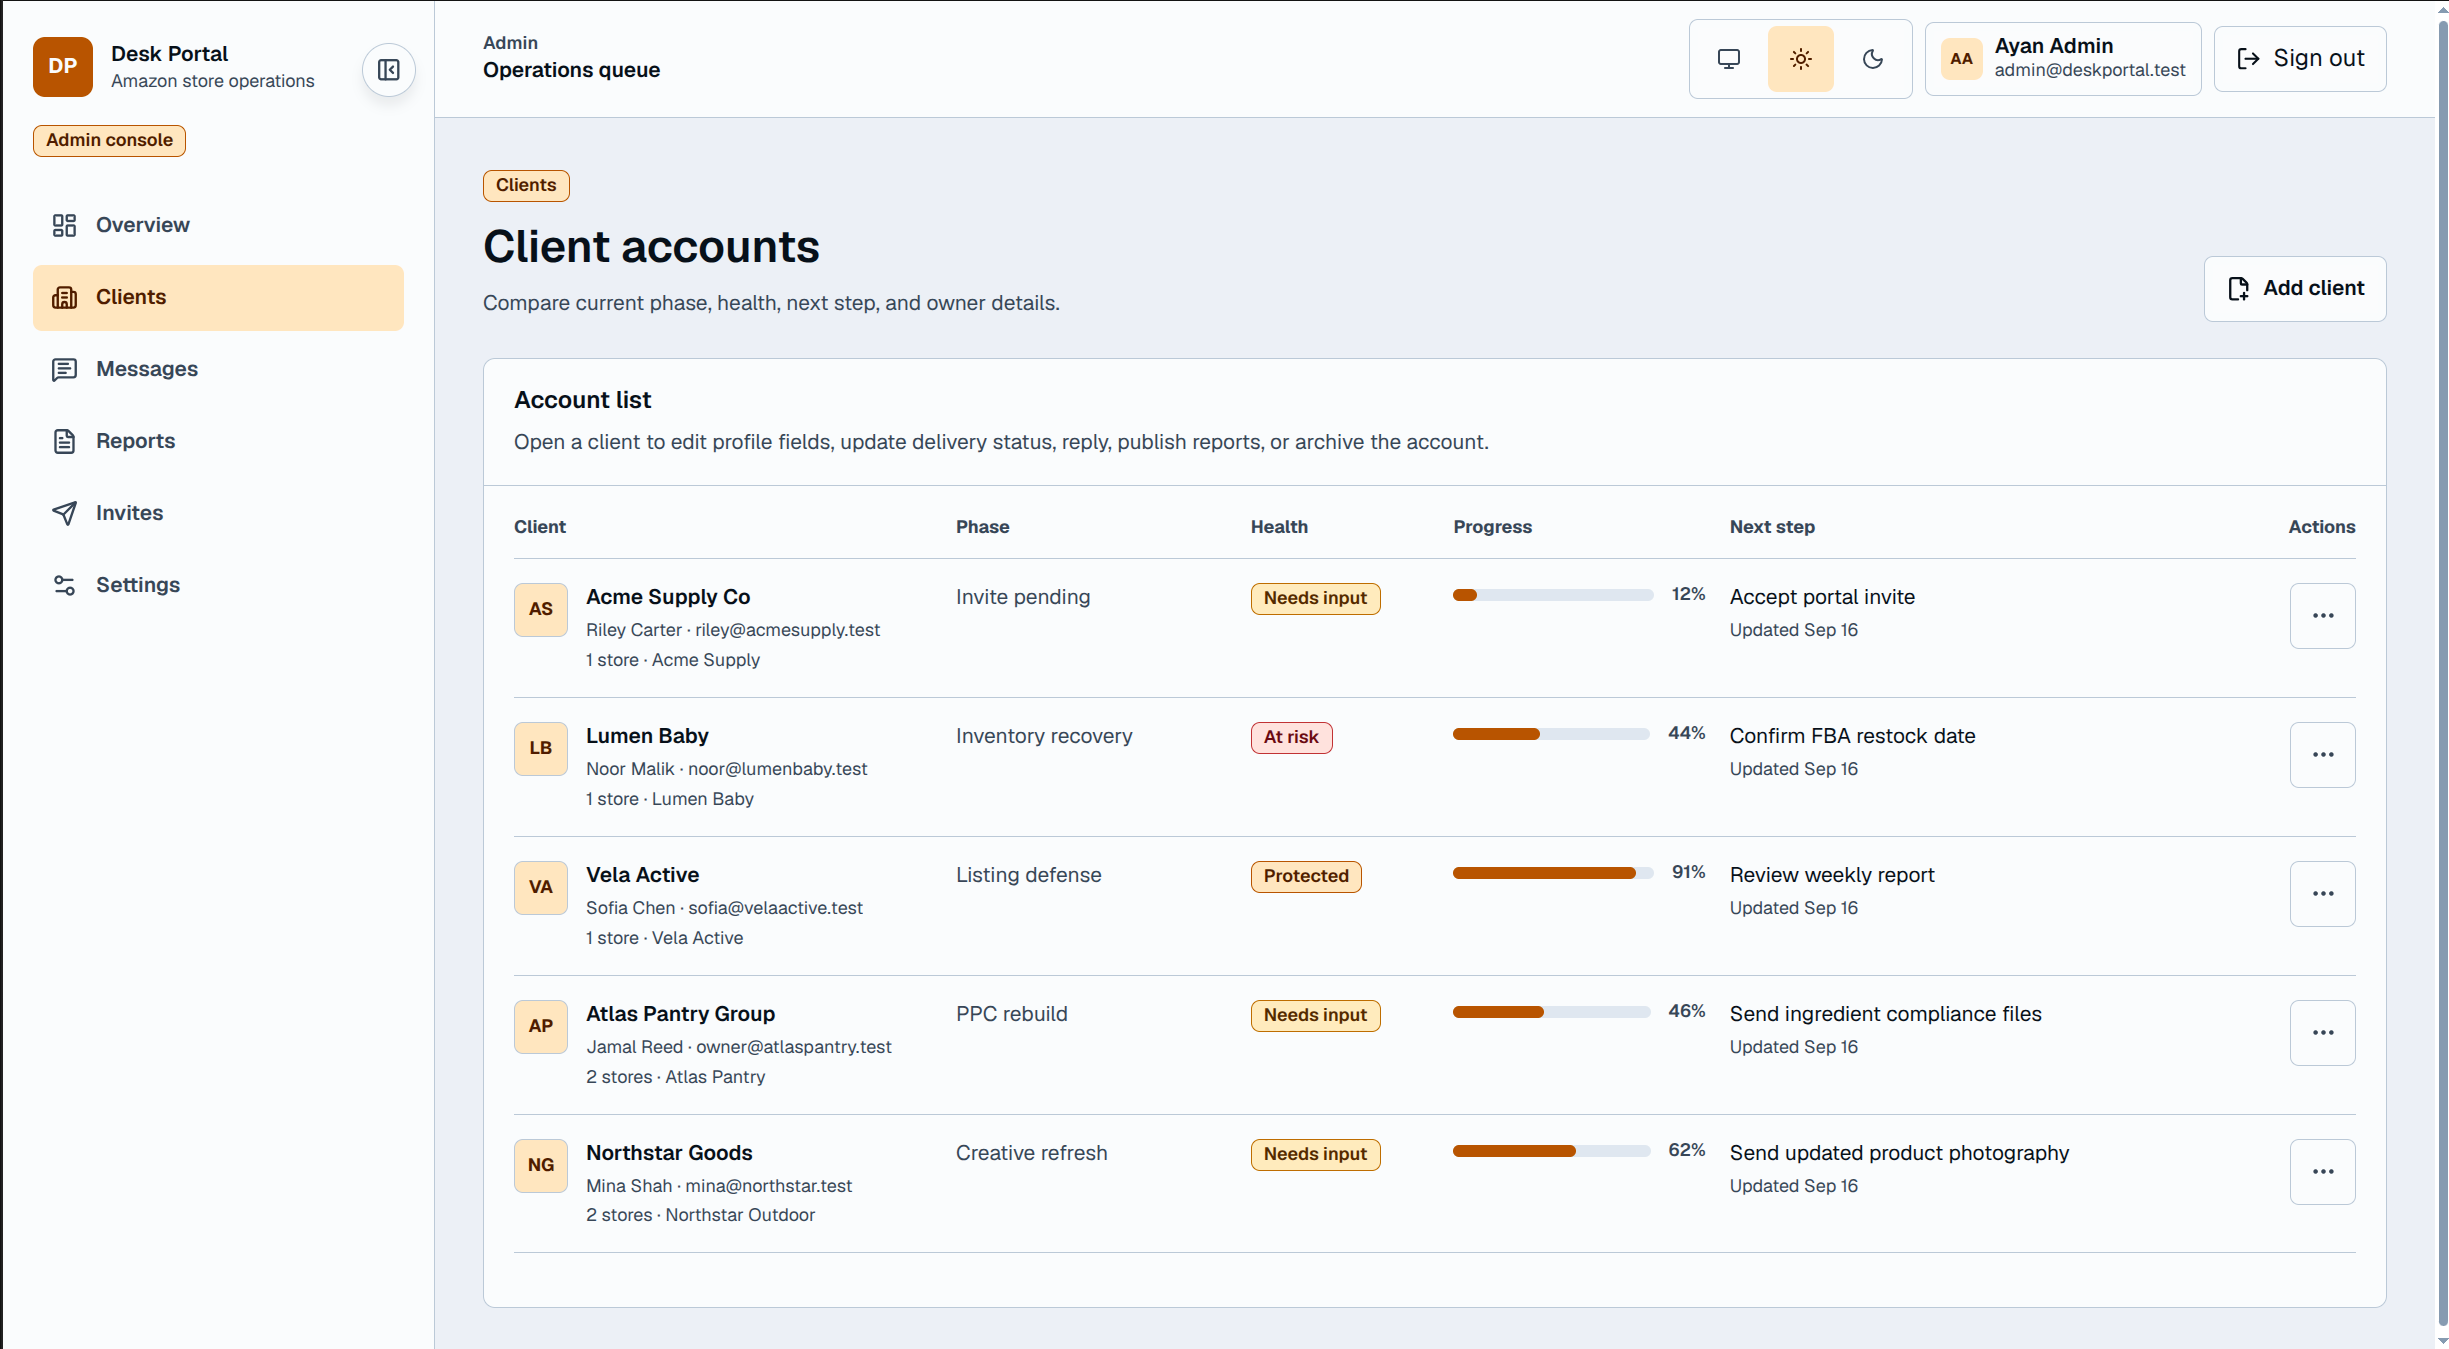The image size is (2449, 1349).
Task: Open actions menu for Atlas Pantry Group
Action: pyautogui.click(x=2322, y=1033)
